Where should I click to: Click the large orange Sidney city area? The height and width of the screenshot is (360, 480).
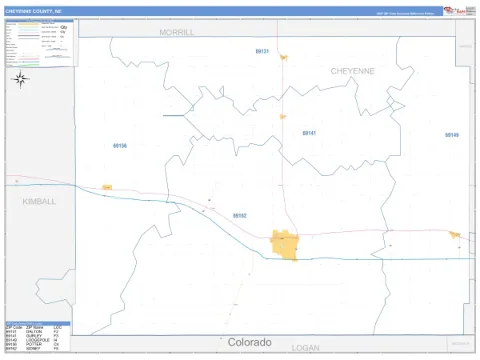coord(285,245)
